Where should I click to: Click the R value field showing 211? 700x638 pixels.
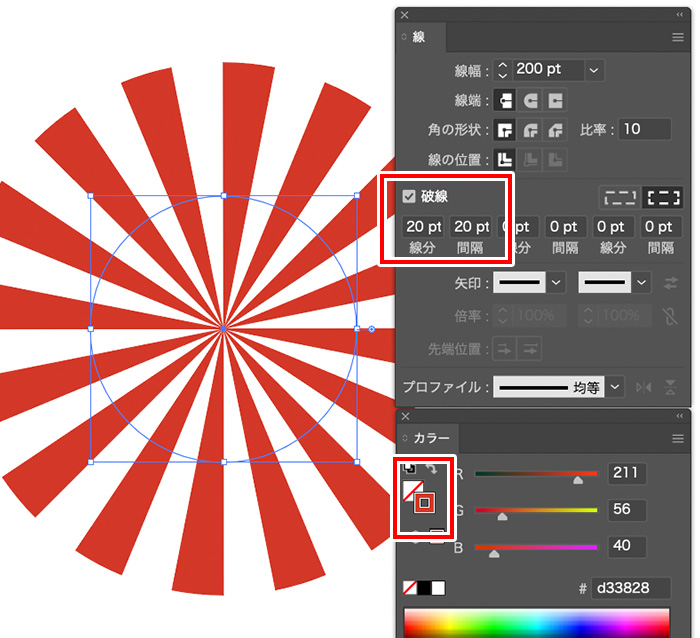coord(627,473)
